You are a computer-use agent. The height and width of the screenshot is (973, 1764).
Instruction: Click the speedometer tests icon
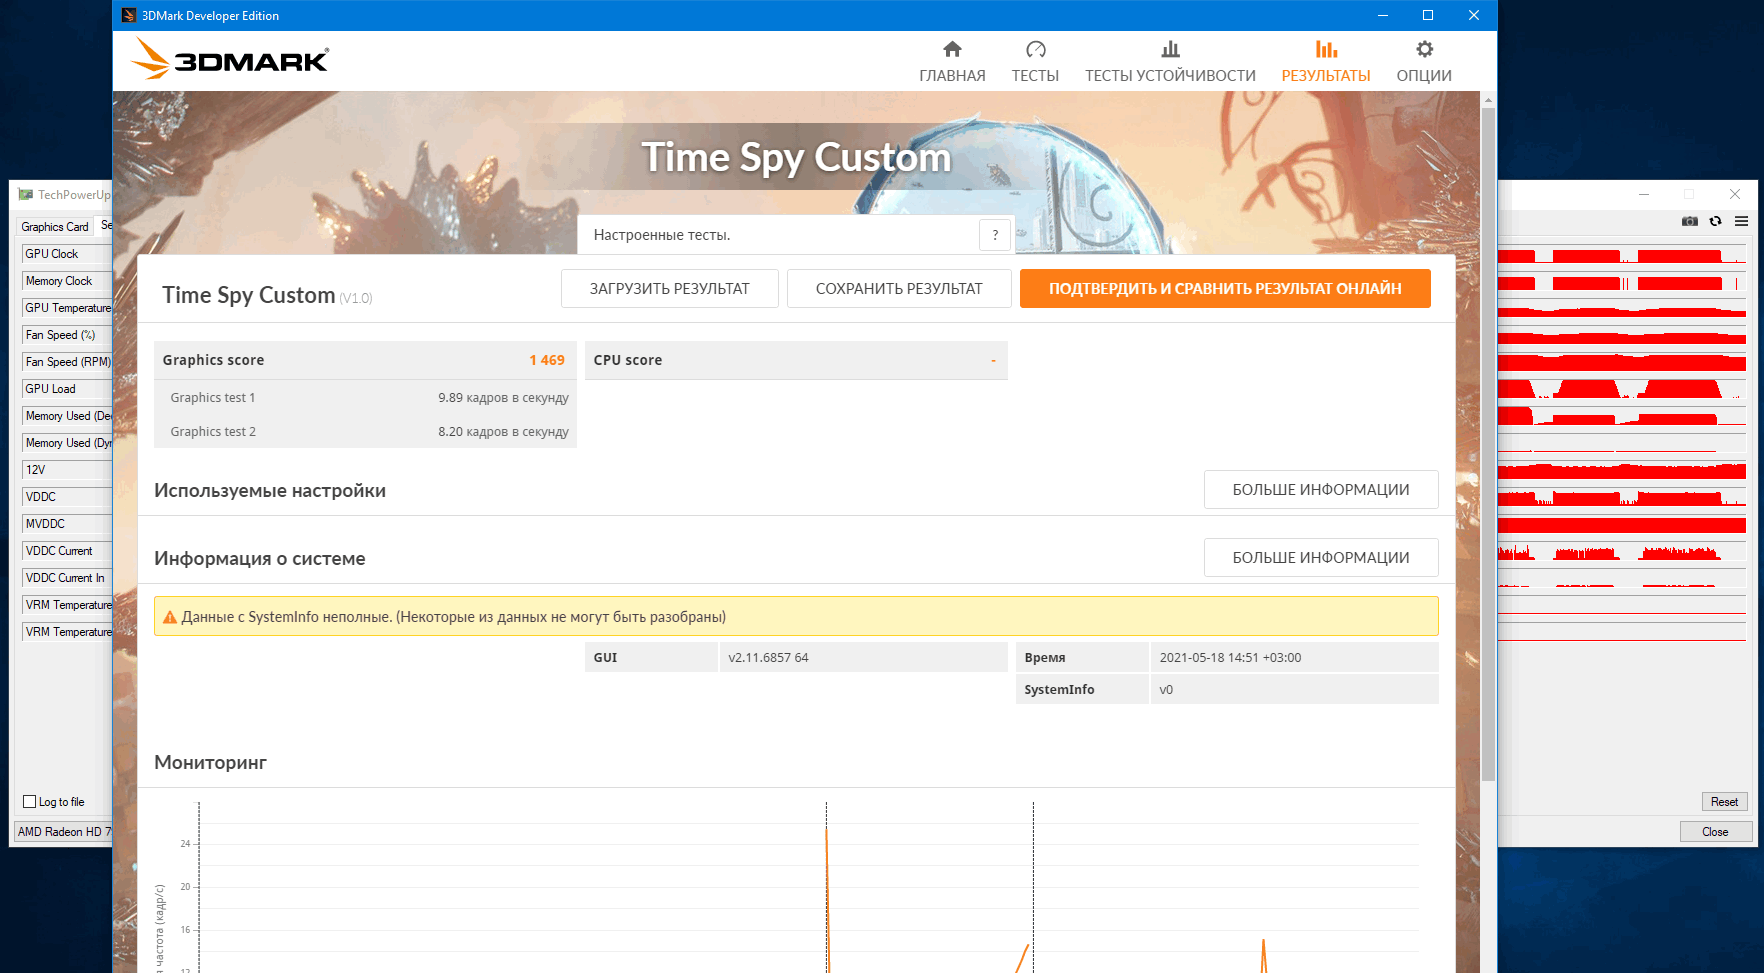[1035, 49]
